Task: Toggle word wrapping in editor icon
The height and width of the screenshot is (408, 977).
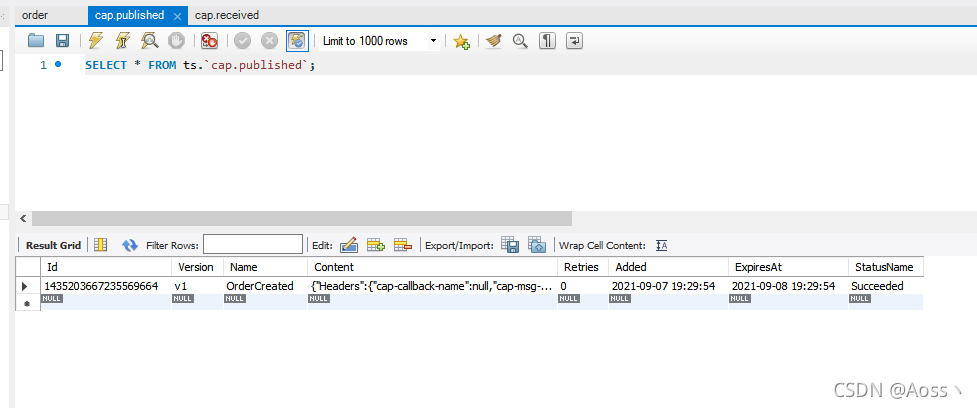Action: [x=574, y=41]
